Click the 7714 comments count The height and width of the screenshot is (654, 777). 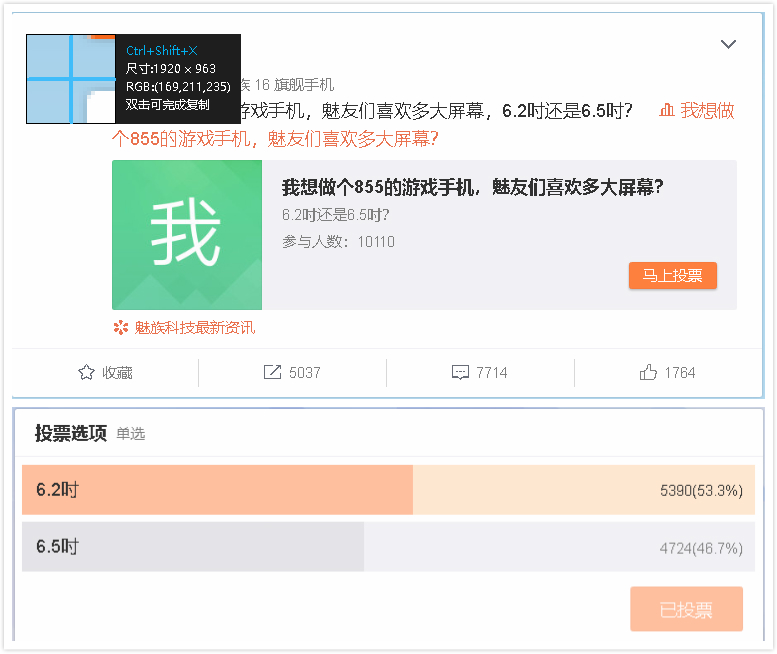click(492, 373)
